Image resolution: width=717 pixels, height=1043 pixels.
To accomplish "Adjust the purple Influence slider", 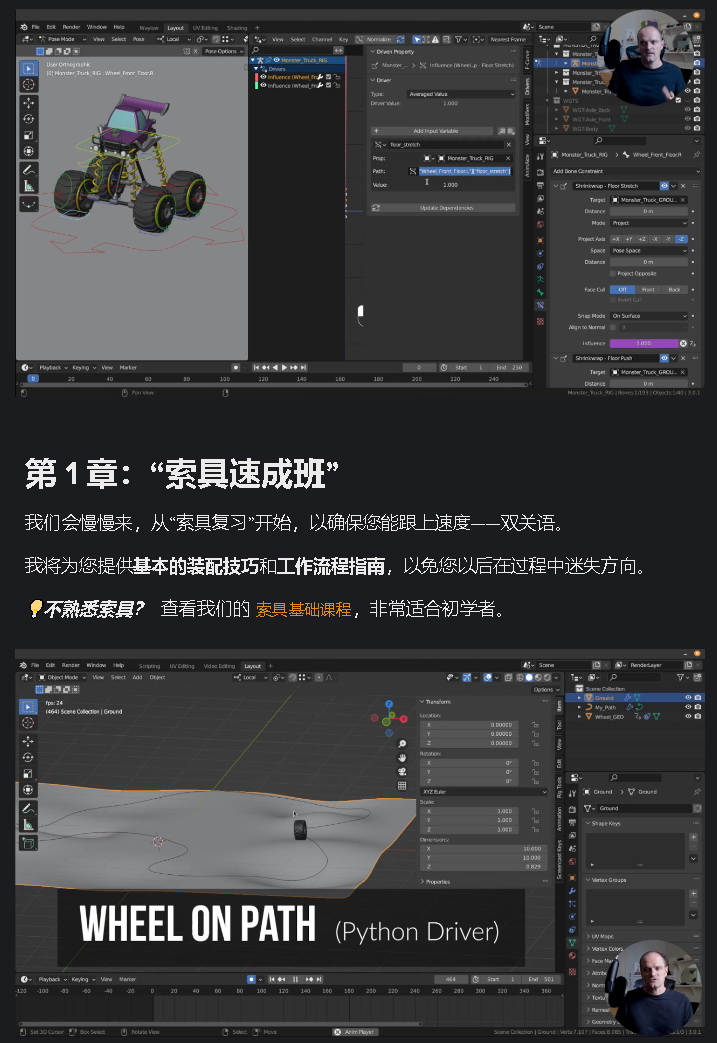I will point(644,343).
